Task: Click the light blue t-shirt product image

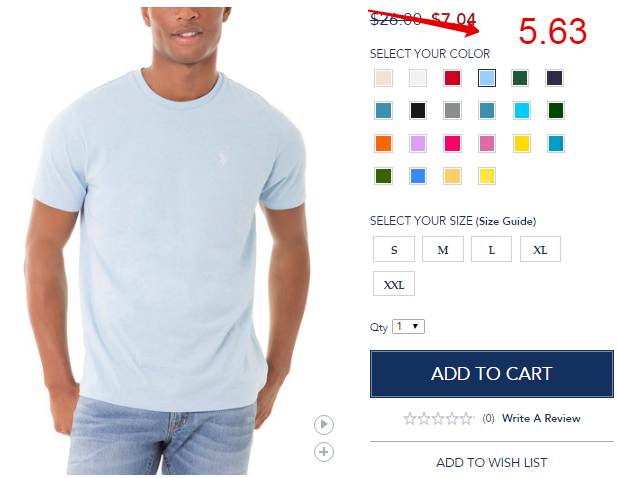Action: tap(168, 240)
